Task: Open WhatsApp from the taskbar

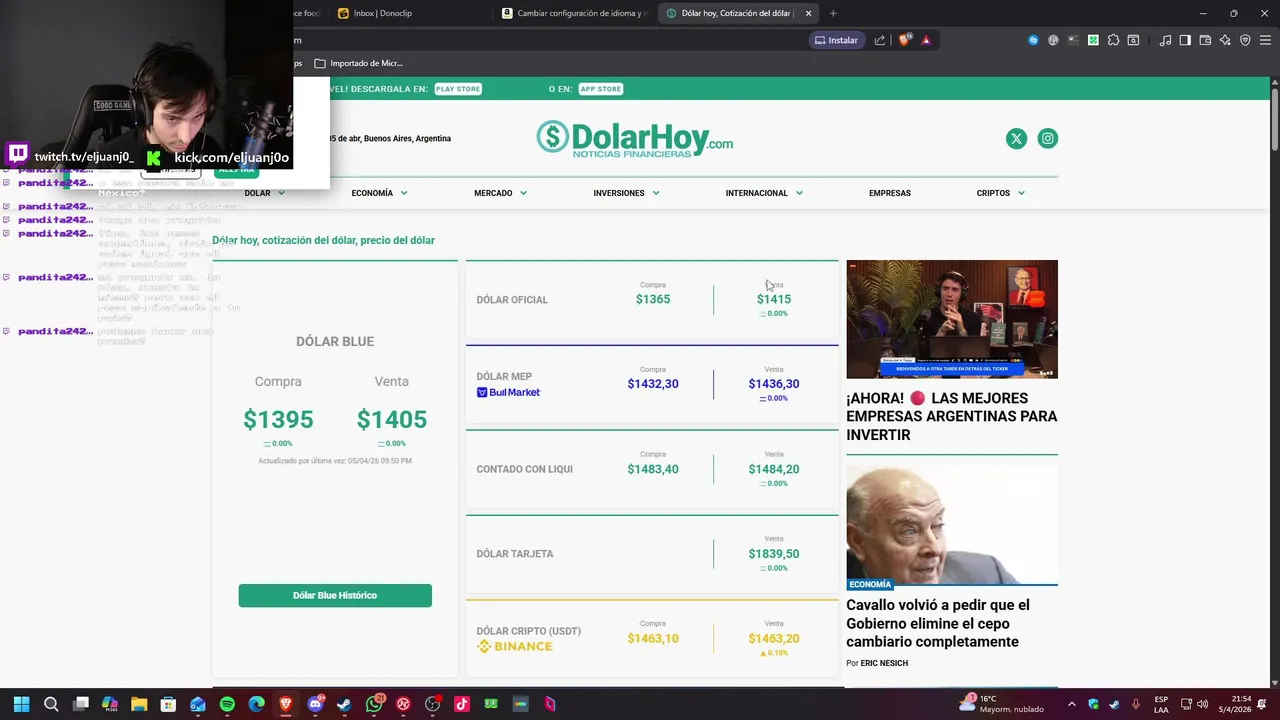Action: [374, 704]
